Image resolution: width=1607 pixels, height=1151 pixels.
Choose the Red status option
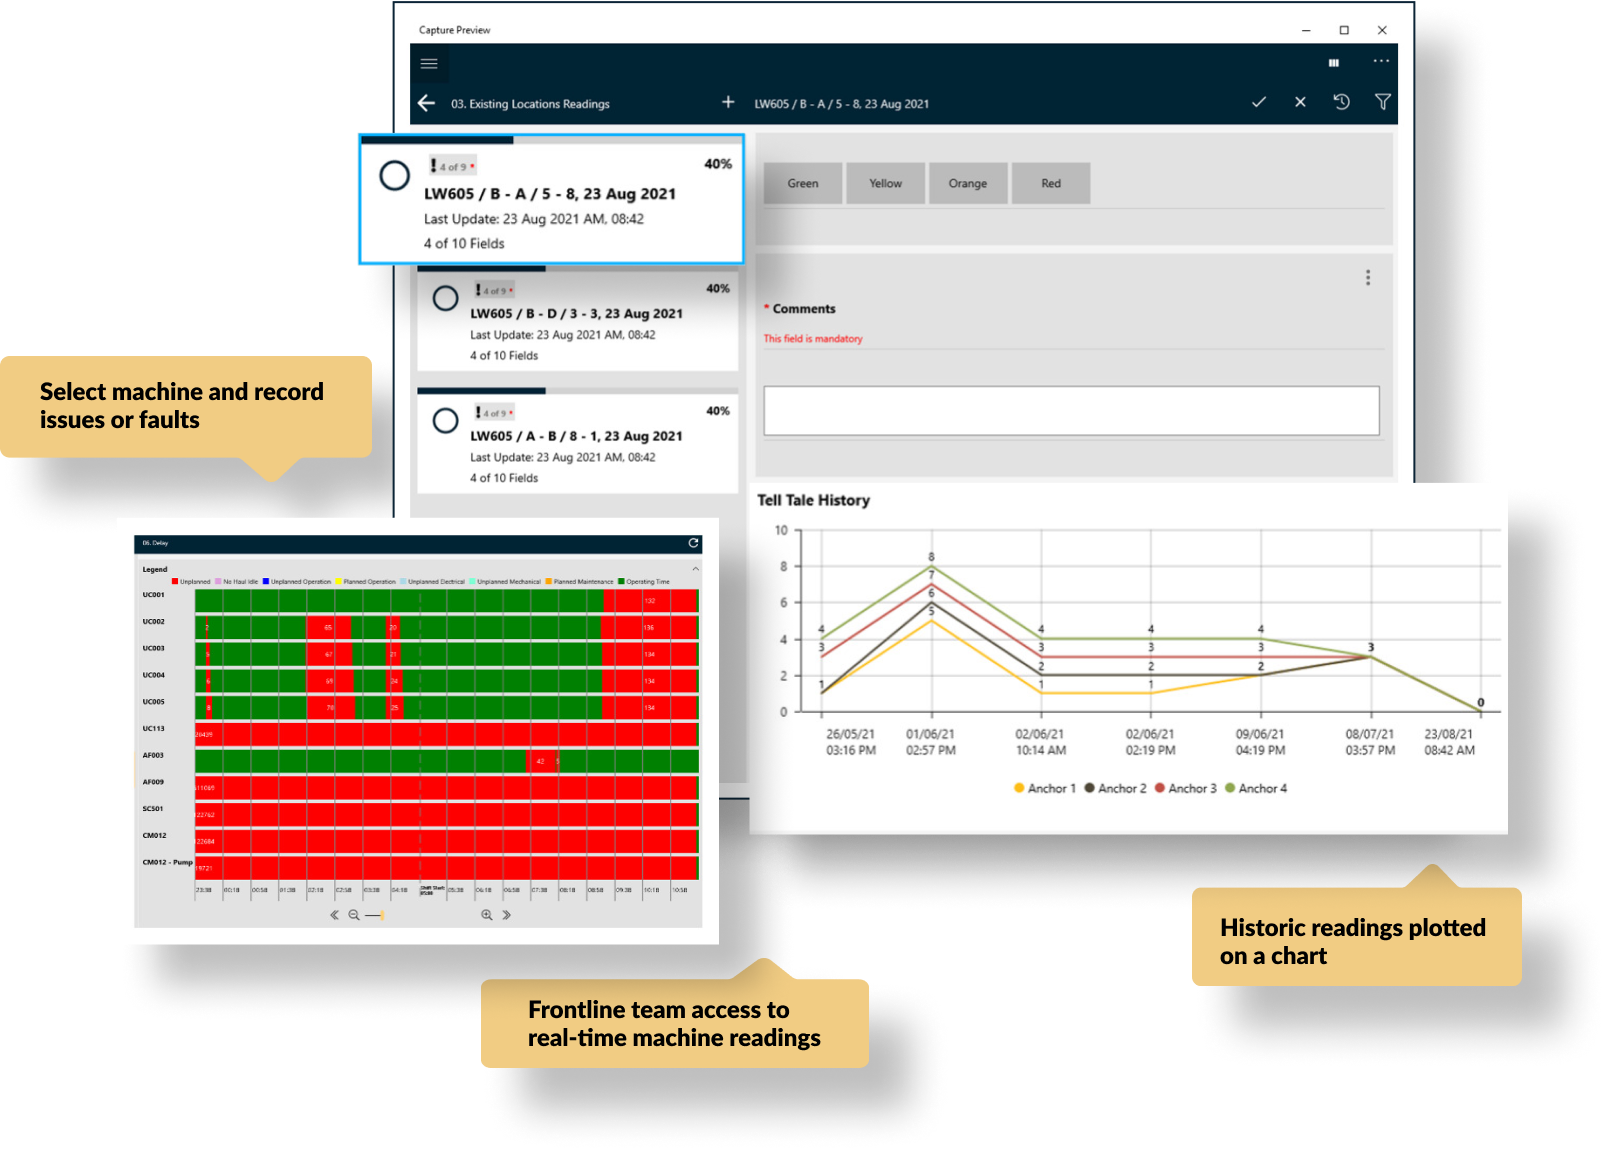(x=1050, y=184)
